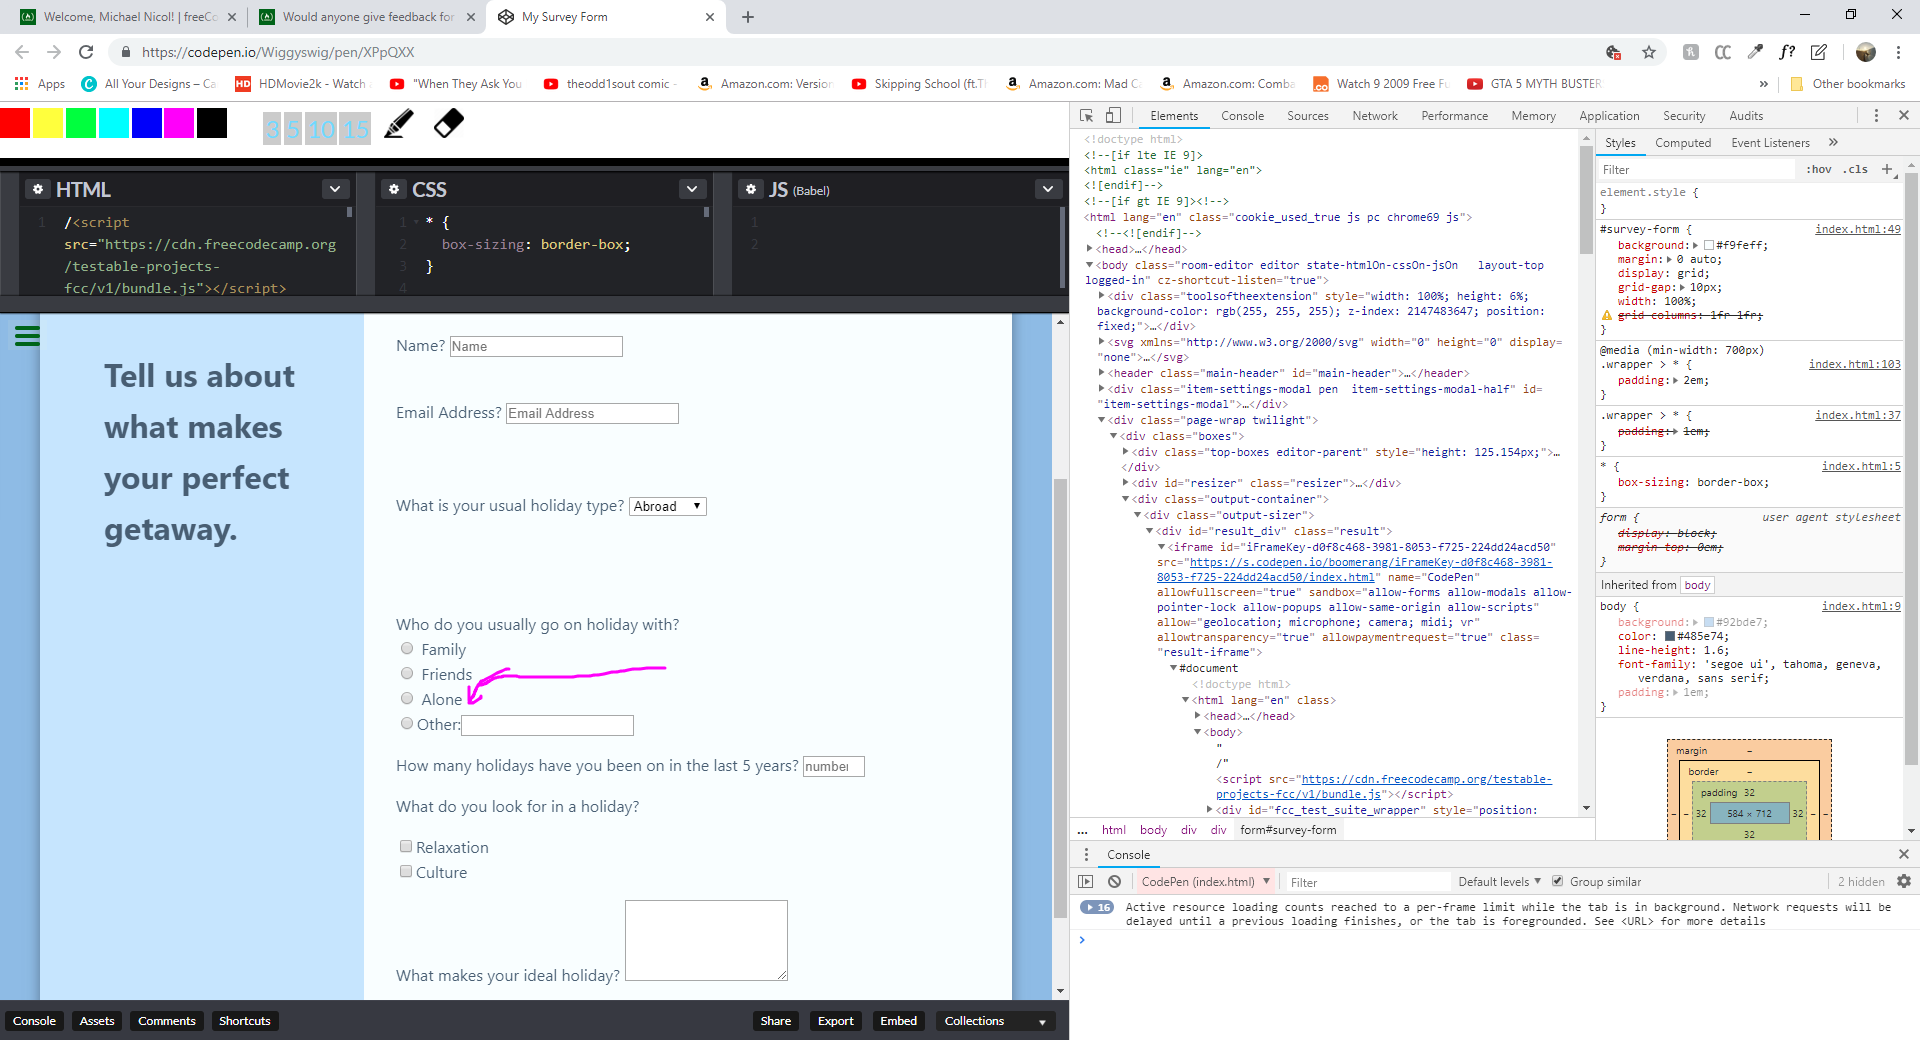Expand the HTML editor dropdown arrow
Viewport: 1920px width, 1040px height.
(x=335, y=189)
